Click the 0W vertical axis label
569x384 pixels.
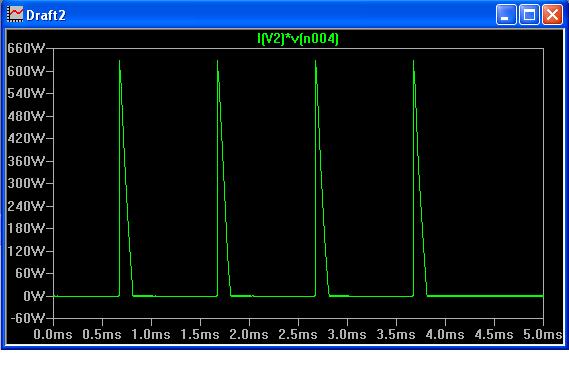tap(34, 296)
